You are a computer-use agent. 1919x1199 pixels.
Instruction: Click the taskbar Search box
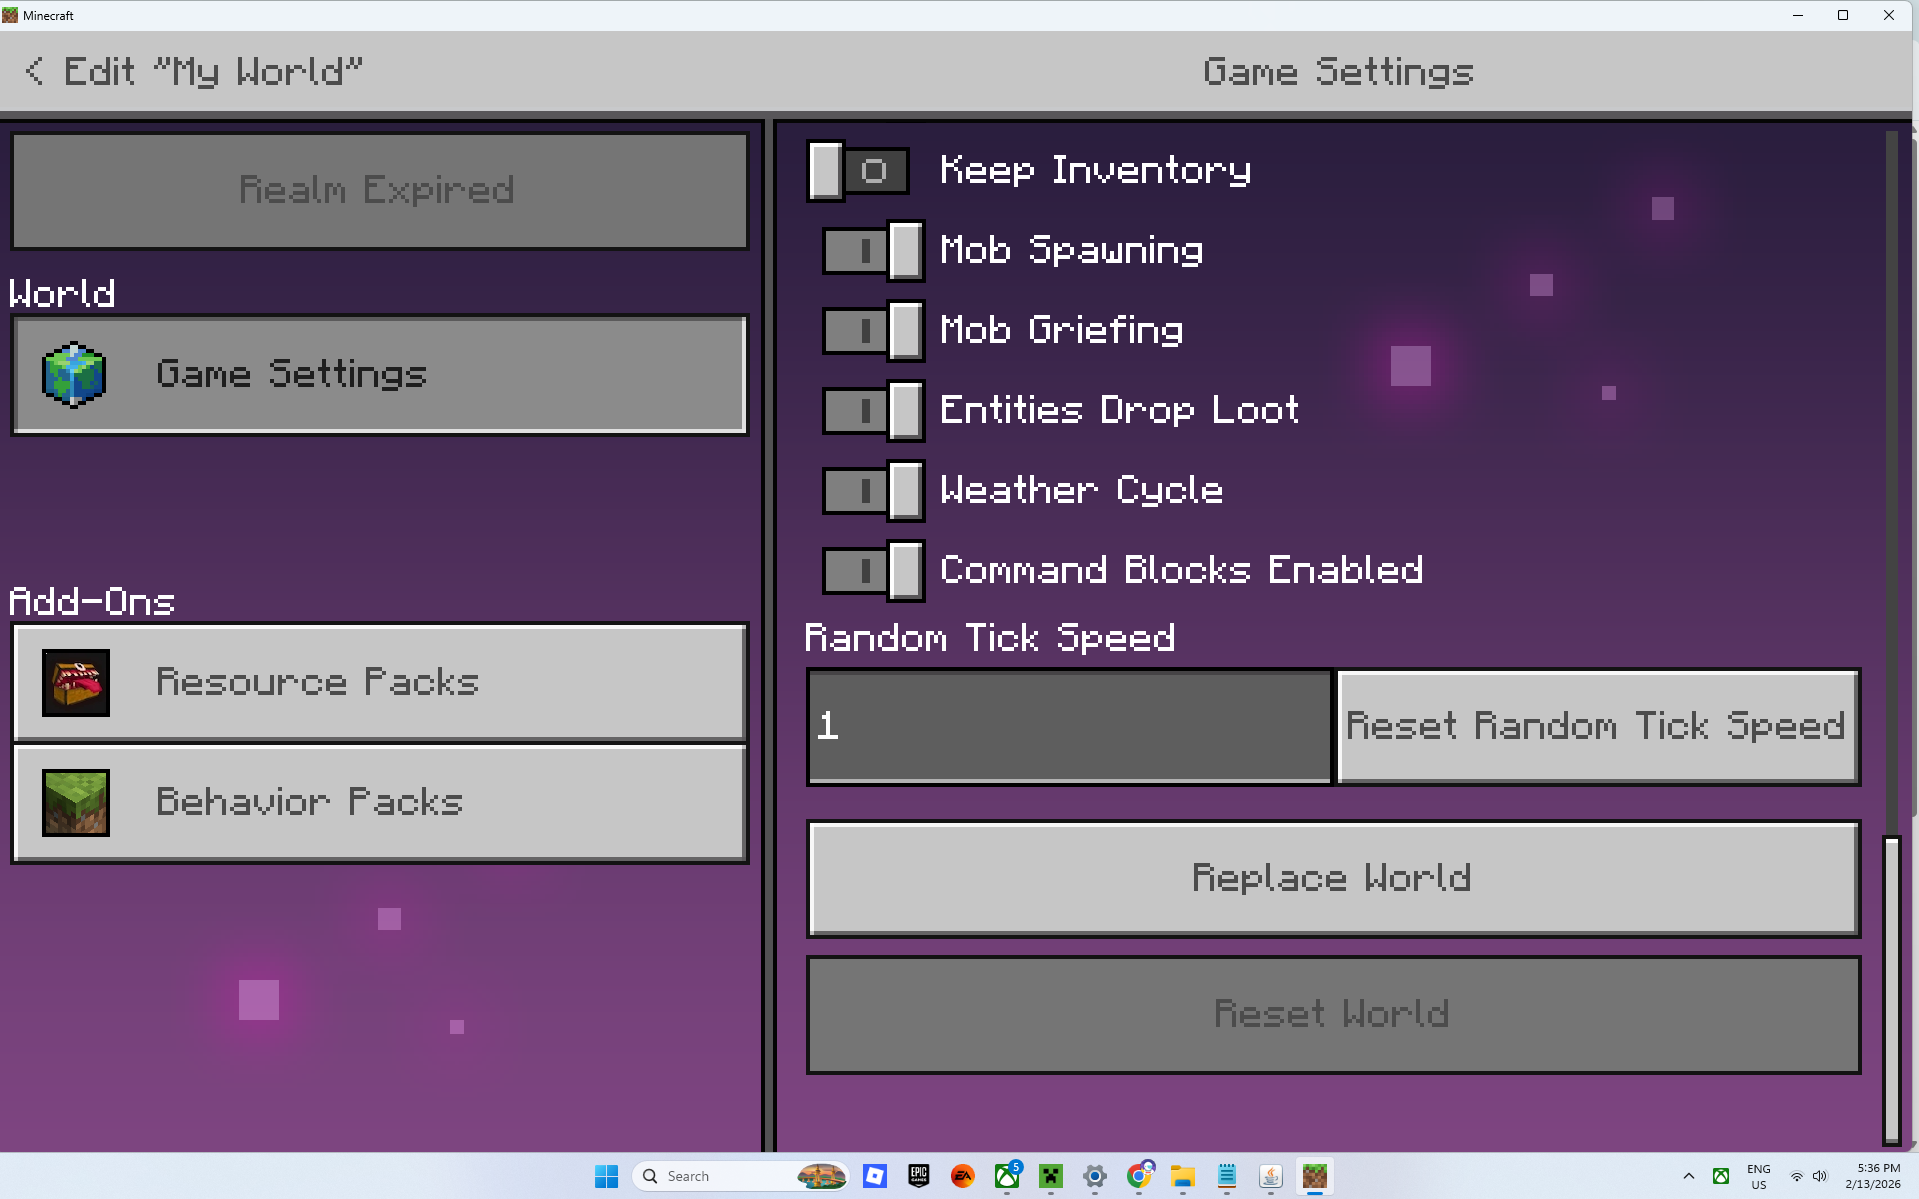(741, 1176)
